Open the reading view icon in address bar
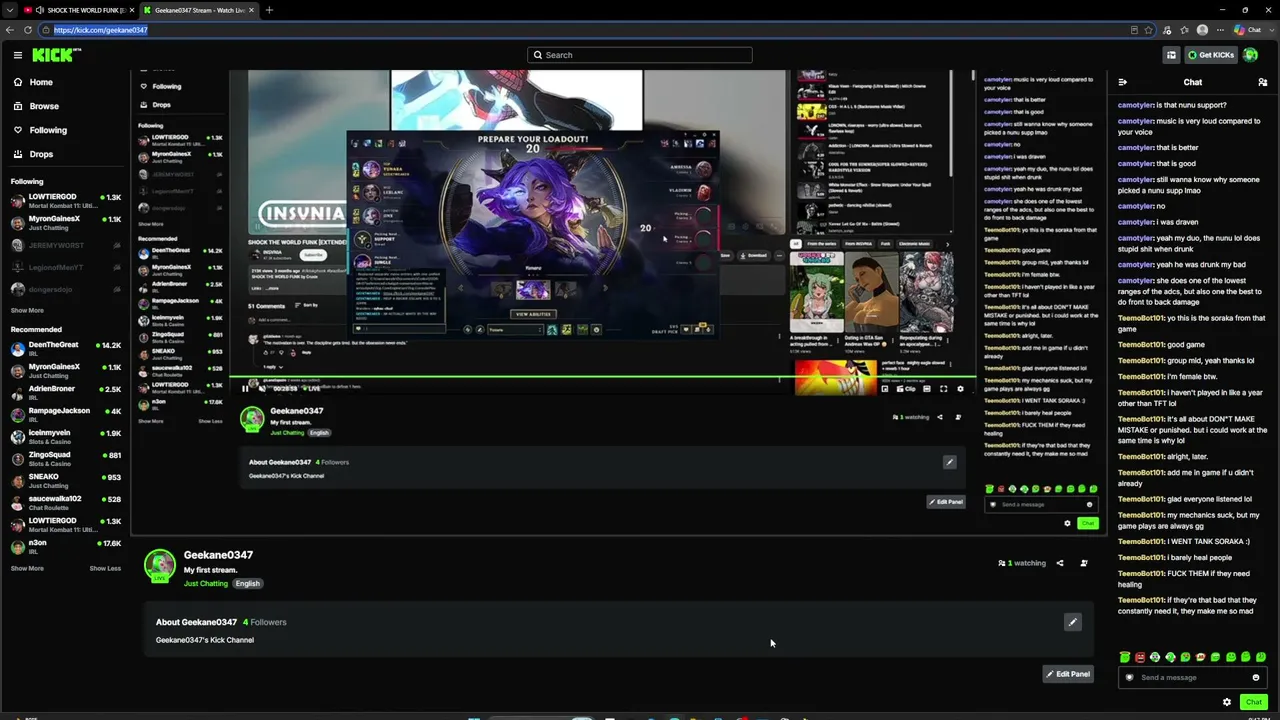1280x720 pixels. click(1134, 30)
